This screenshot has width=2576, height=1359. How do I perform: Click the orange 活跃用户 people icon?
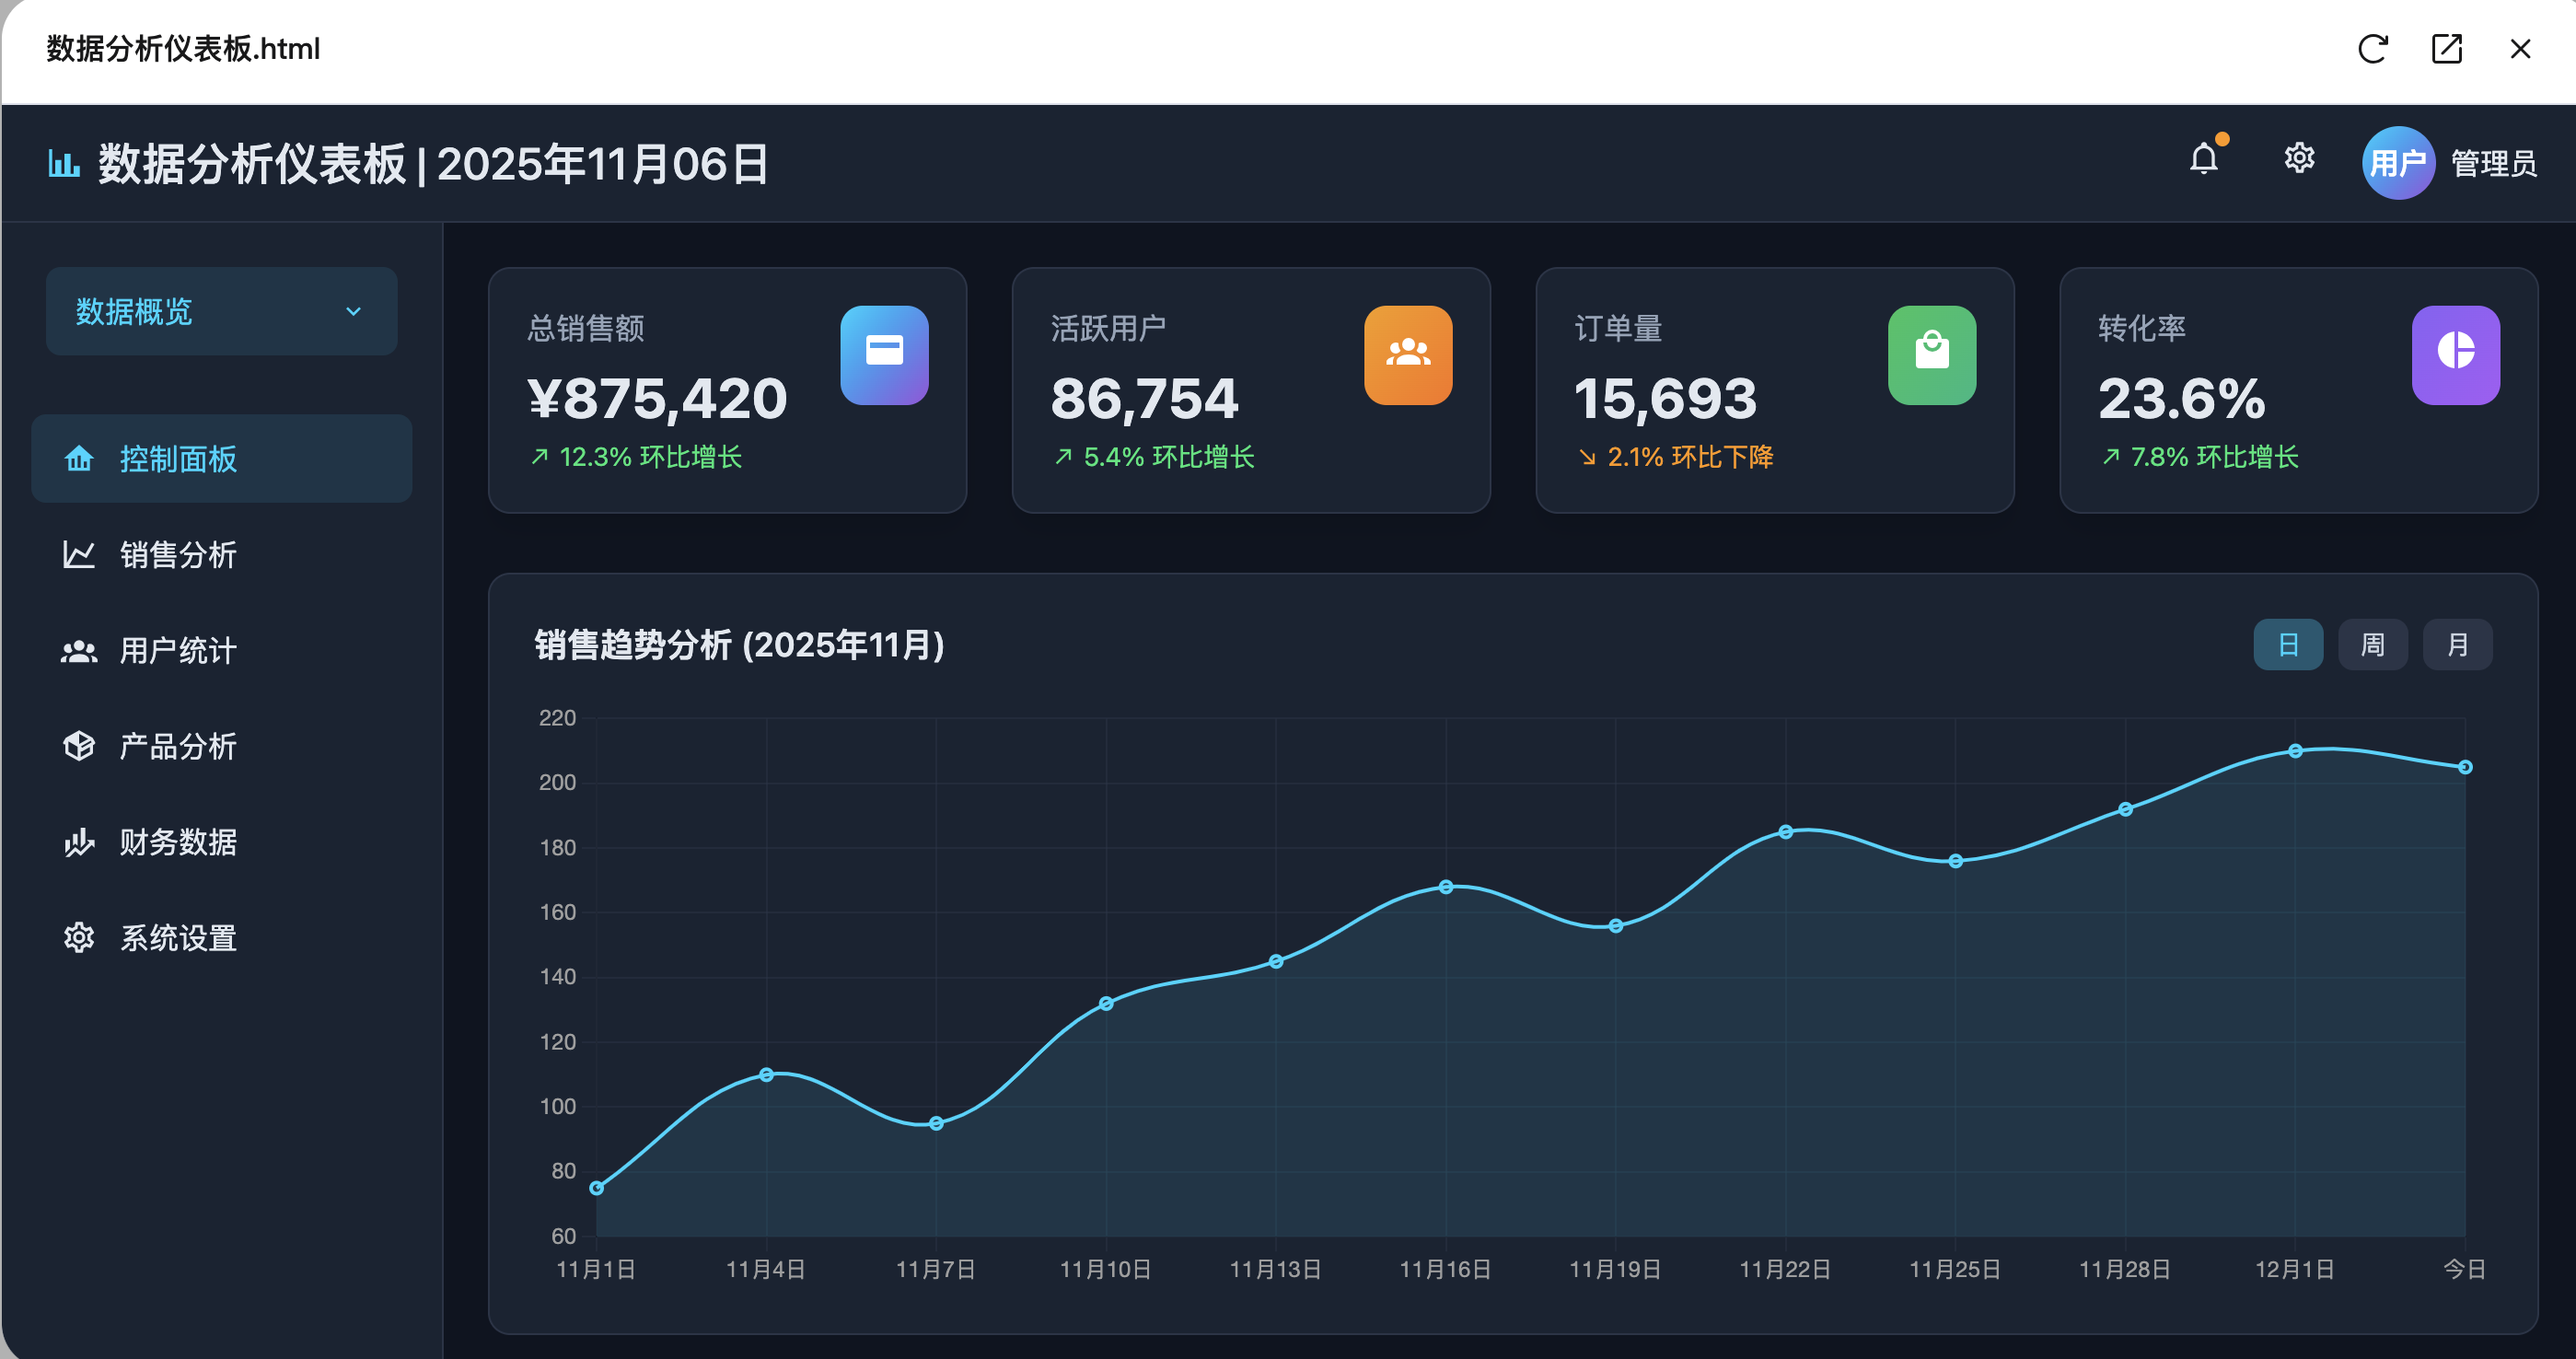1408,355
